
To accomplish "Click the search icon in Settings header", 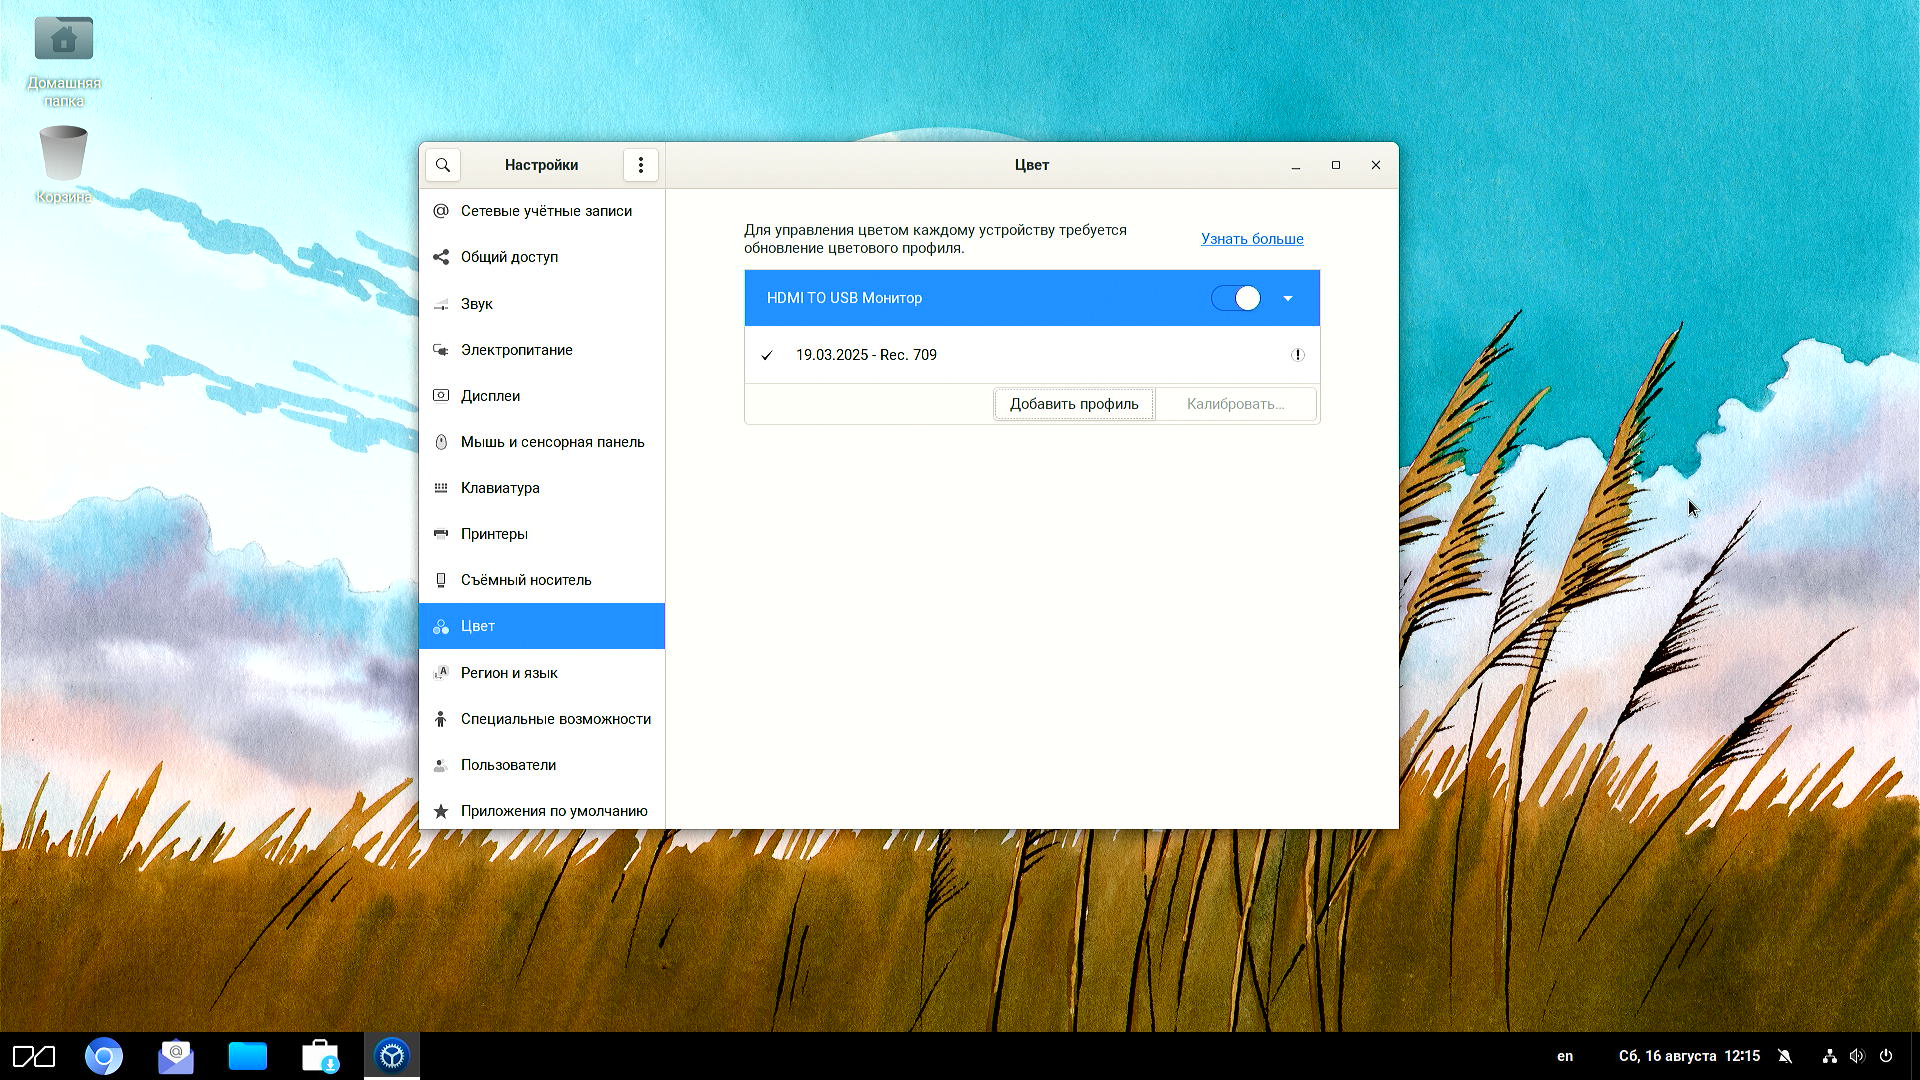I will (x=443, y=165).
